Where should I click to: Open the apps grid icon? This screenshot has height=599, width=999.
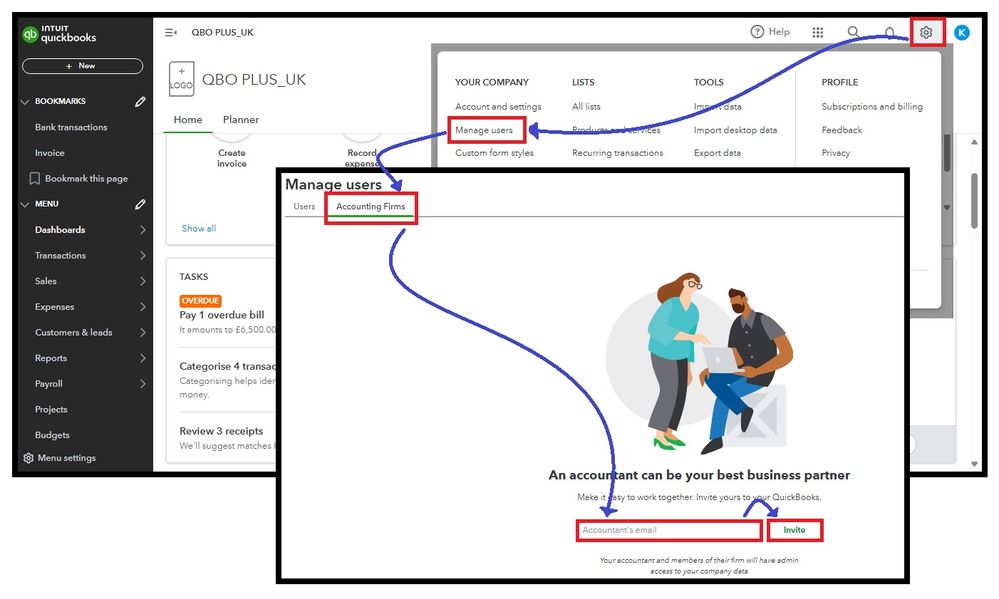pos(818,32)
